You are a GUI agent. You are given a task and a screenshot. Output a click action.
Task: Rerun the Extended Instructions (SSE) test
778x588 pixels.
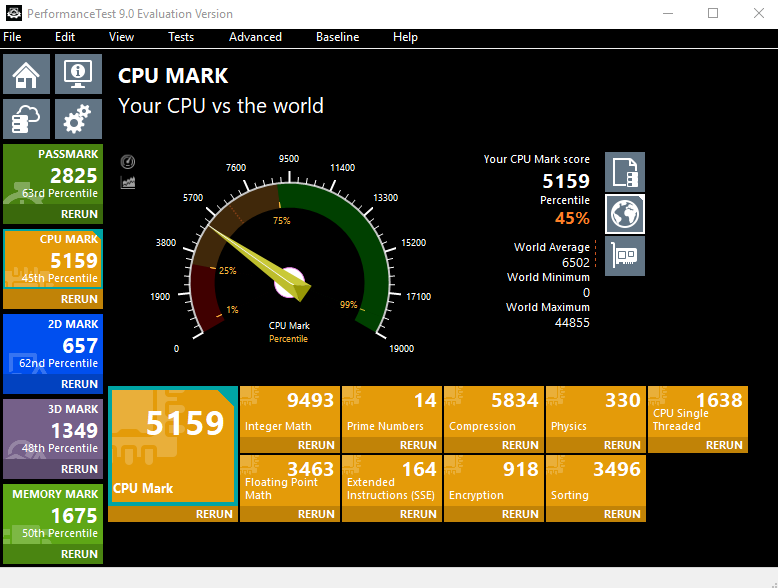pyautogui.click(x=392, y=514)
